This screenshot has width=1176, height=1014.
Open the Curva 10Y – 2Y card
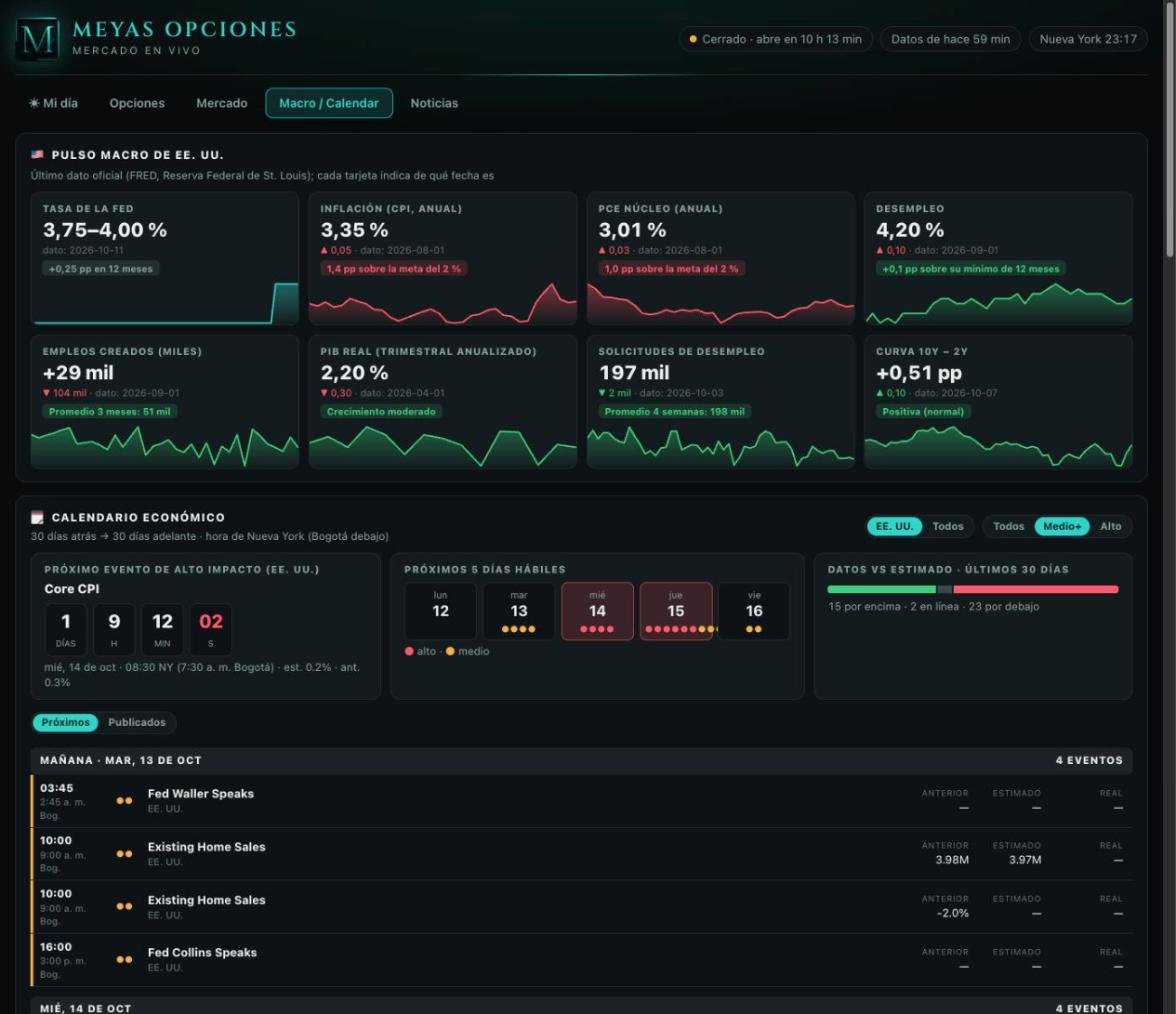(x=998, y=401)
